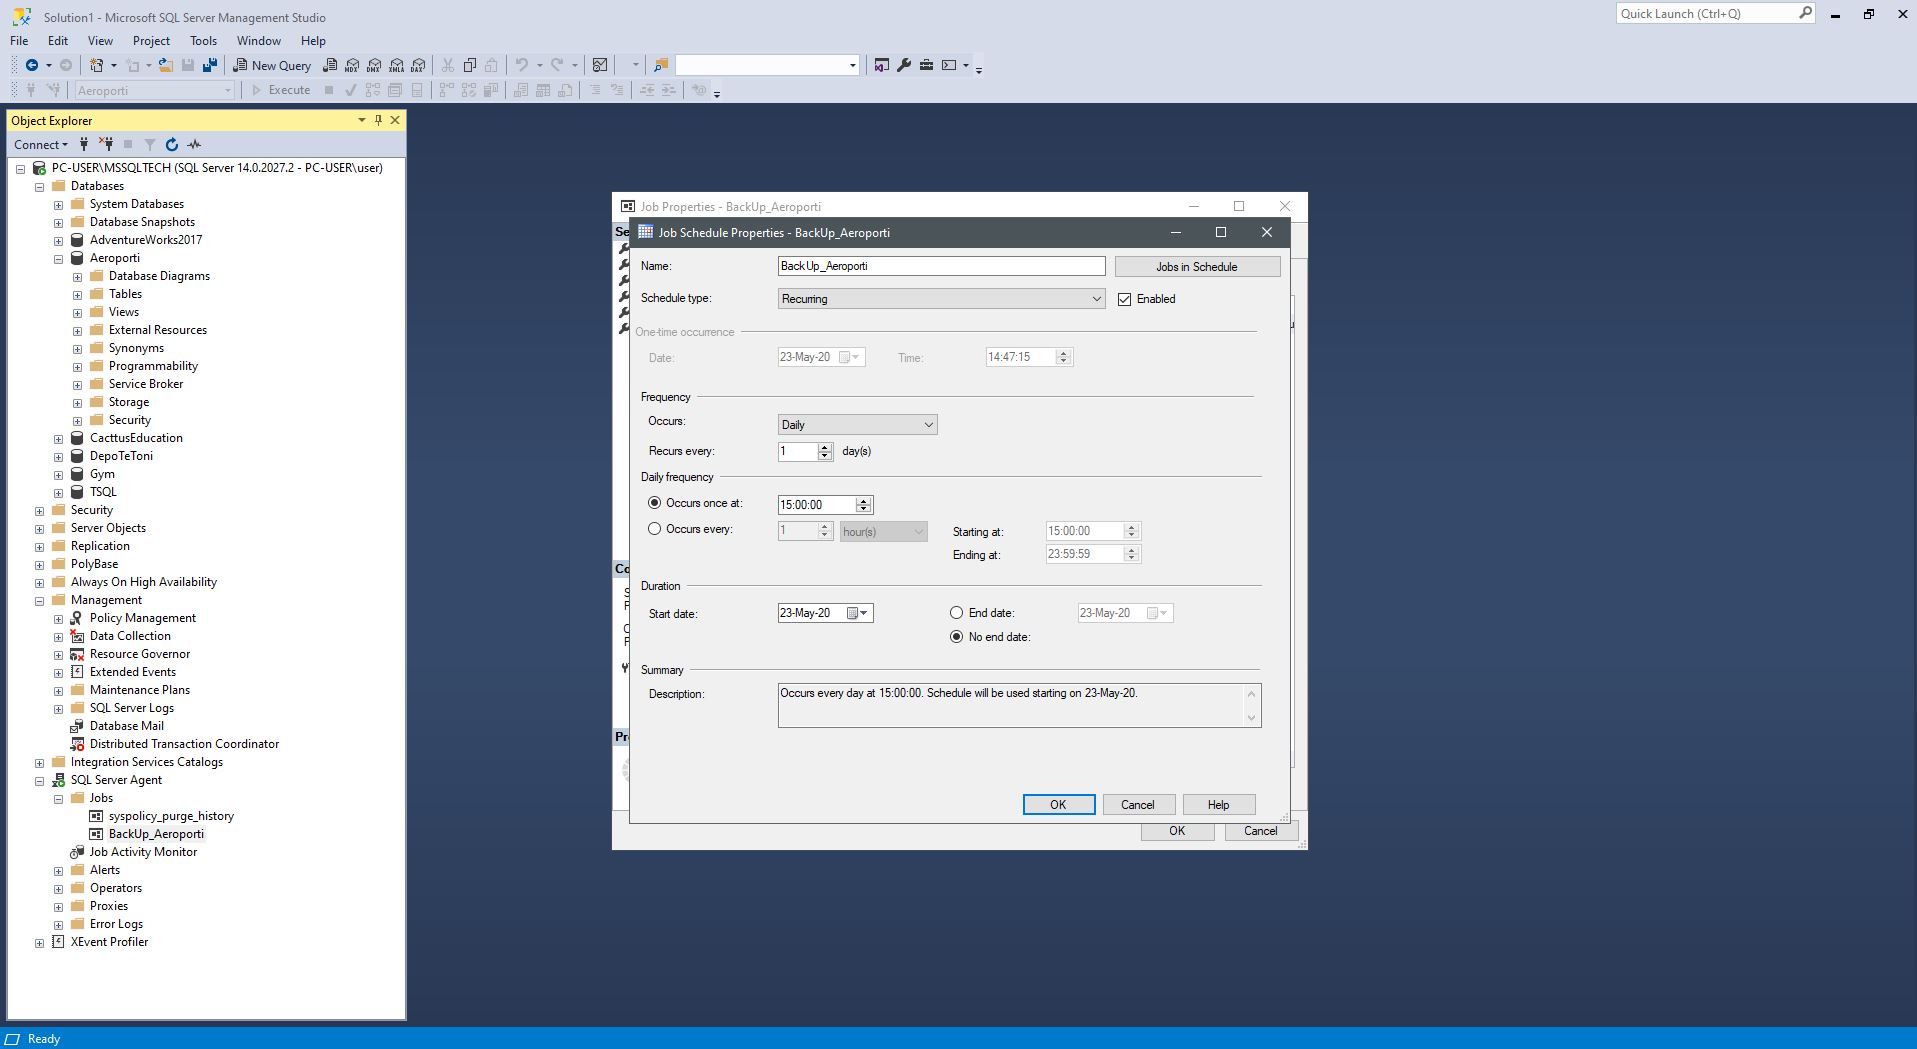Select the BackUp_Aeroporti job in tree
Viewport: 1917px width, 1049px height.
click(156, 834)
